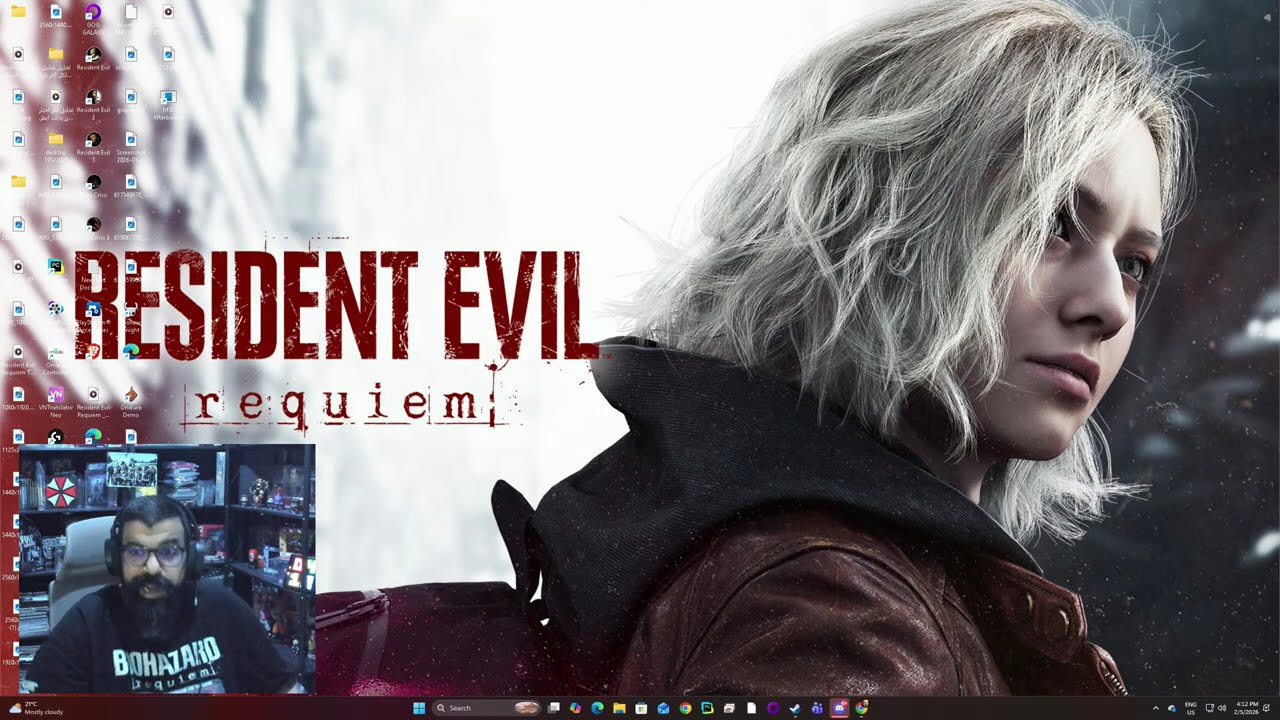Open network and volume quick settings
The image size is (1280, 720).
[1216, 708]
